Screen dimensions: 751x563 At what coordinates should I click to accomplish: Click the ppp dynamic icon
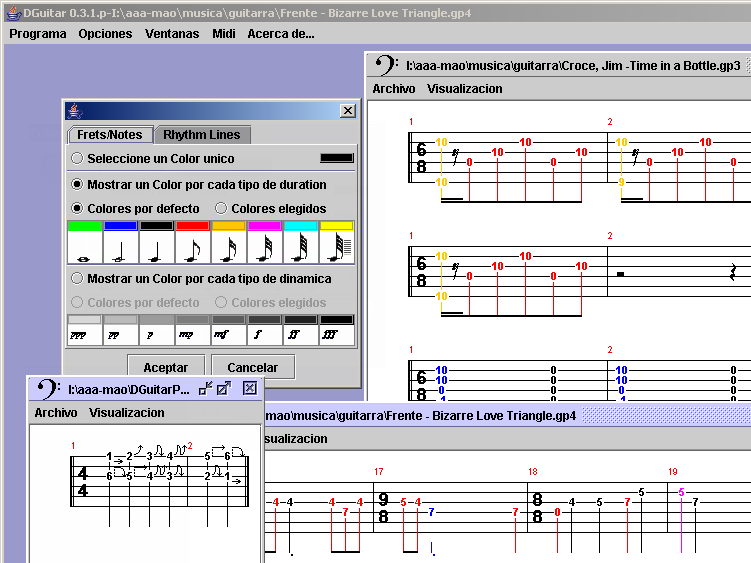pyautogui.click(x=85, y=335)
